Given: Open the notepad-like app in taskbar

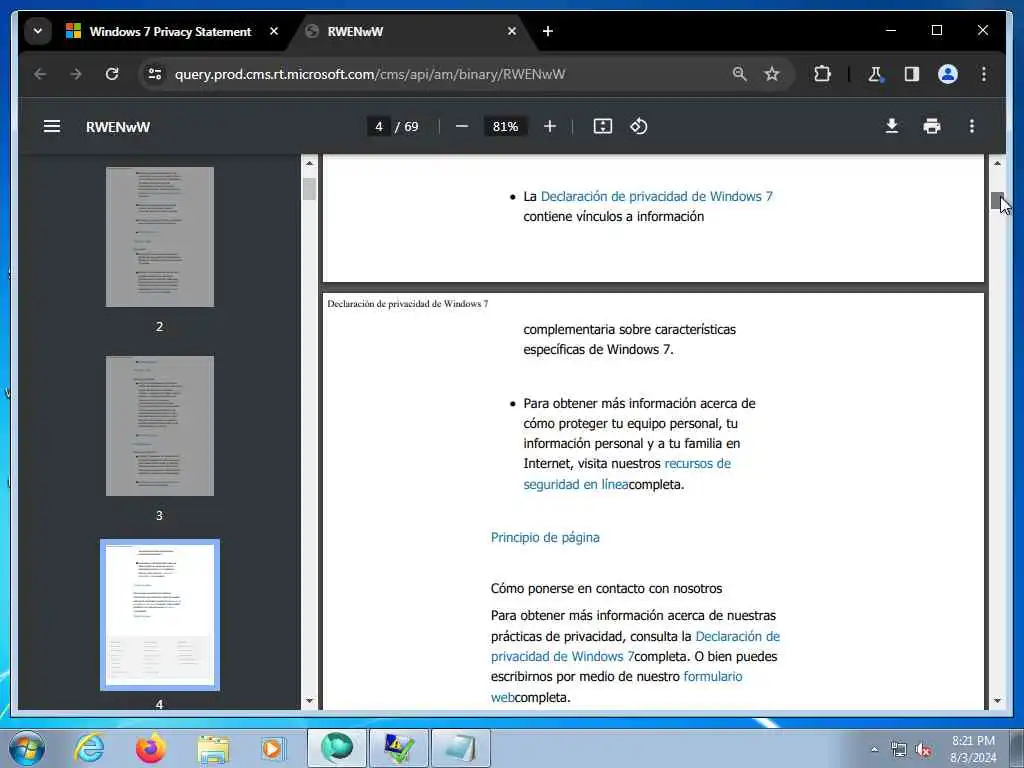Looking at the screenshot, I should [x=460, y=748].
